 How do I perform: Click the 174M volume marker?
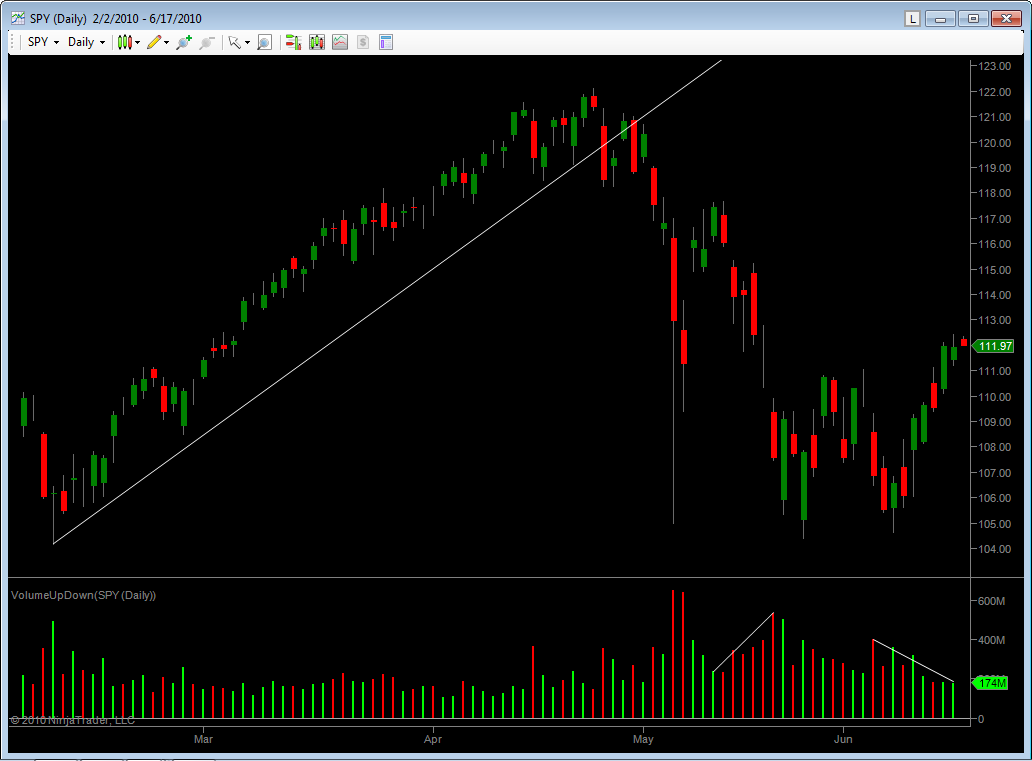click(991, 683)
